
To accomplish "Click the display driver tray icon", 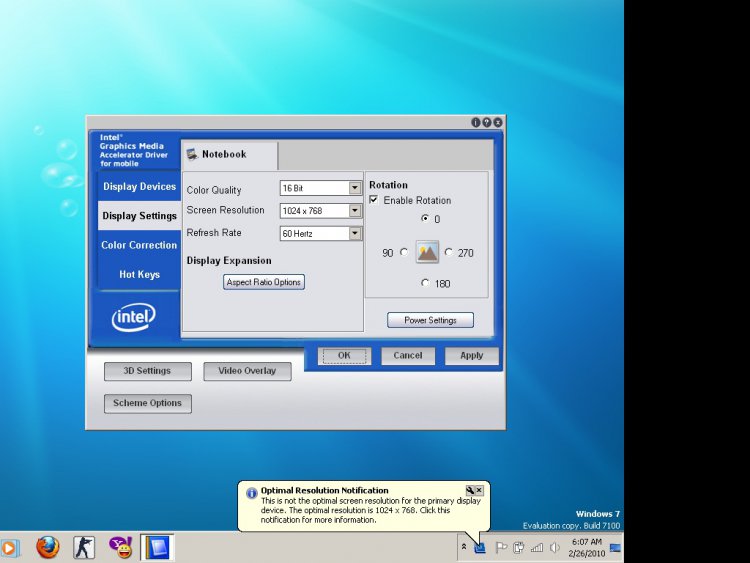I will coord(480,548).
